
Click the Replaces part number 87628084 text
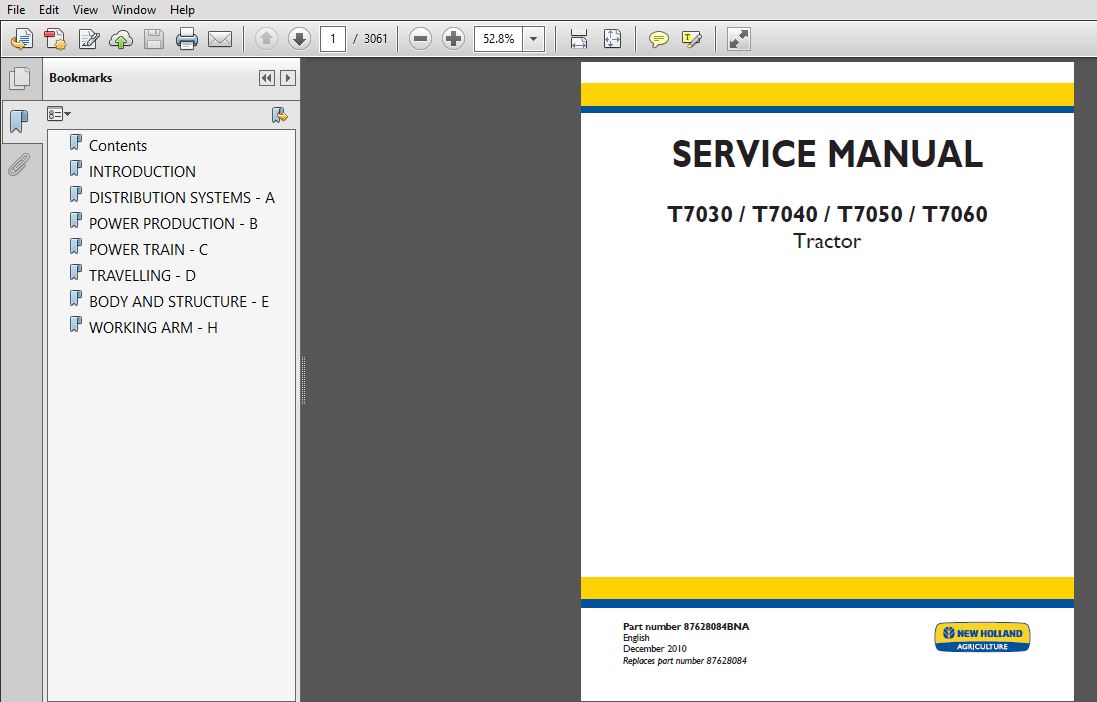pyautogui.click(x=684, y=661)
